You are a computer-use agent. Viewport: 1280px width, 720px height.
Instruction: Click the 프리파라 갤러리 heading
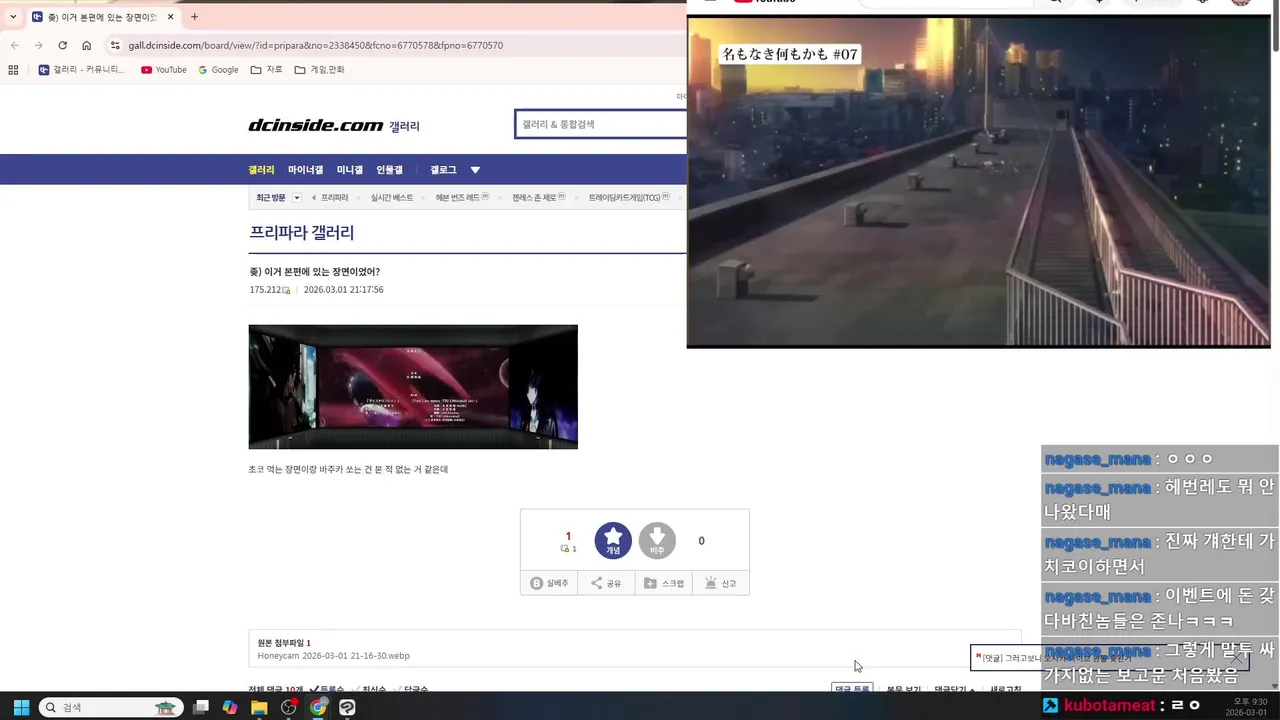301,232
